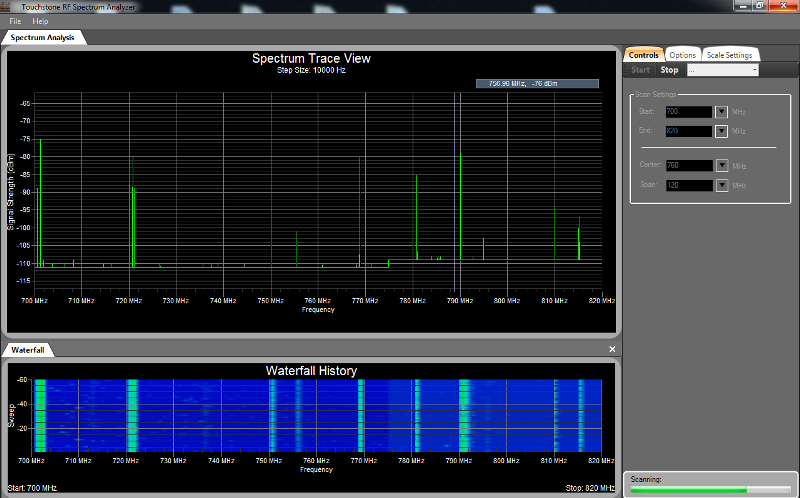Click the Step Size: 10000 Hz label

point(311,70)
